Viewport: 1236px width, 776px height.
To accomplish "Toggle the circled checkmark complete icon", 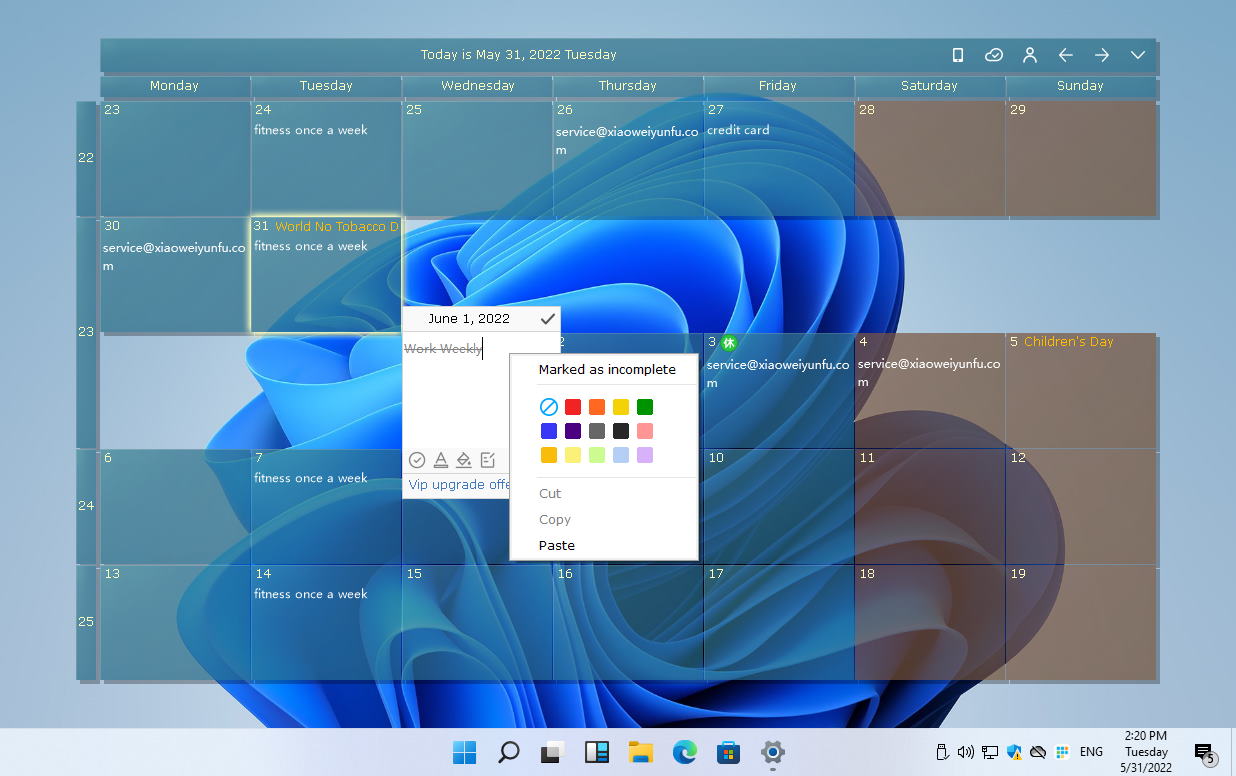I will click(417, 460).
